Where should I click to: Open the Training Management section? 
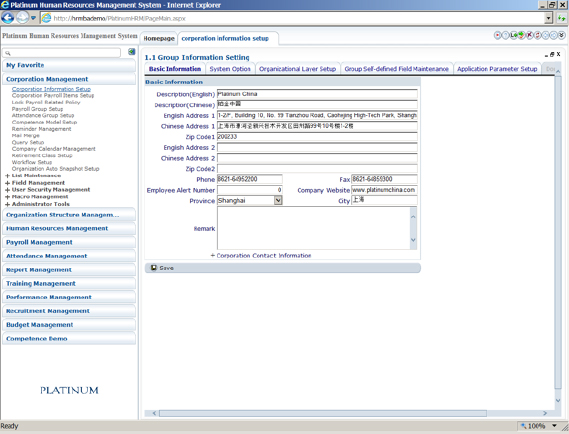pos(69,284)
